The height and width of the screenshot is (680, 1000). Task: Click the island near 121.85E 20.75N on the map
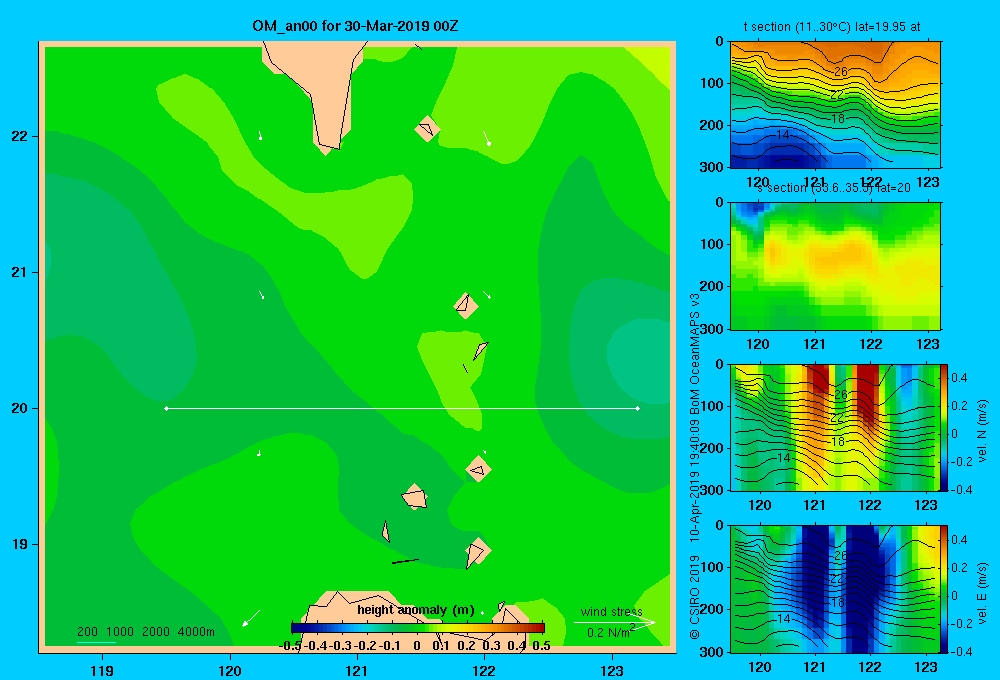click(x=466, y=305)
